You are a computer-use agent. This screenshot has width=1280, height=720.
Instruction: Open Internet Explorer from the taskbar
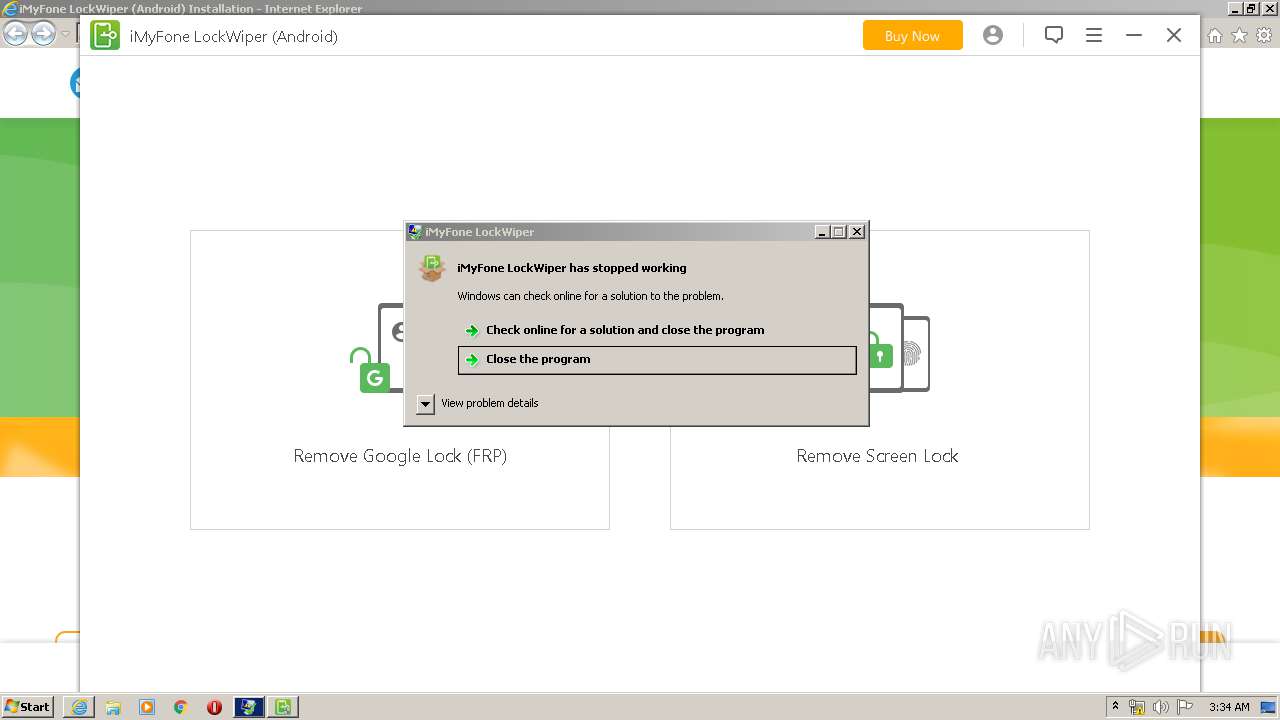79,707
